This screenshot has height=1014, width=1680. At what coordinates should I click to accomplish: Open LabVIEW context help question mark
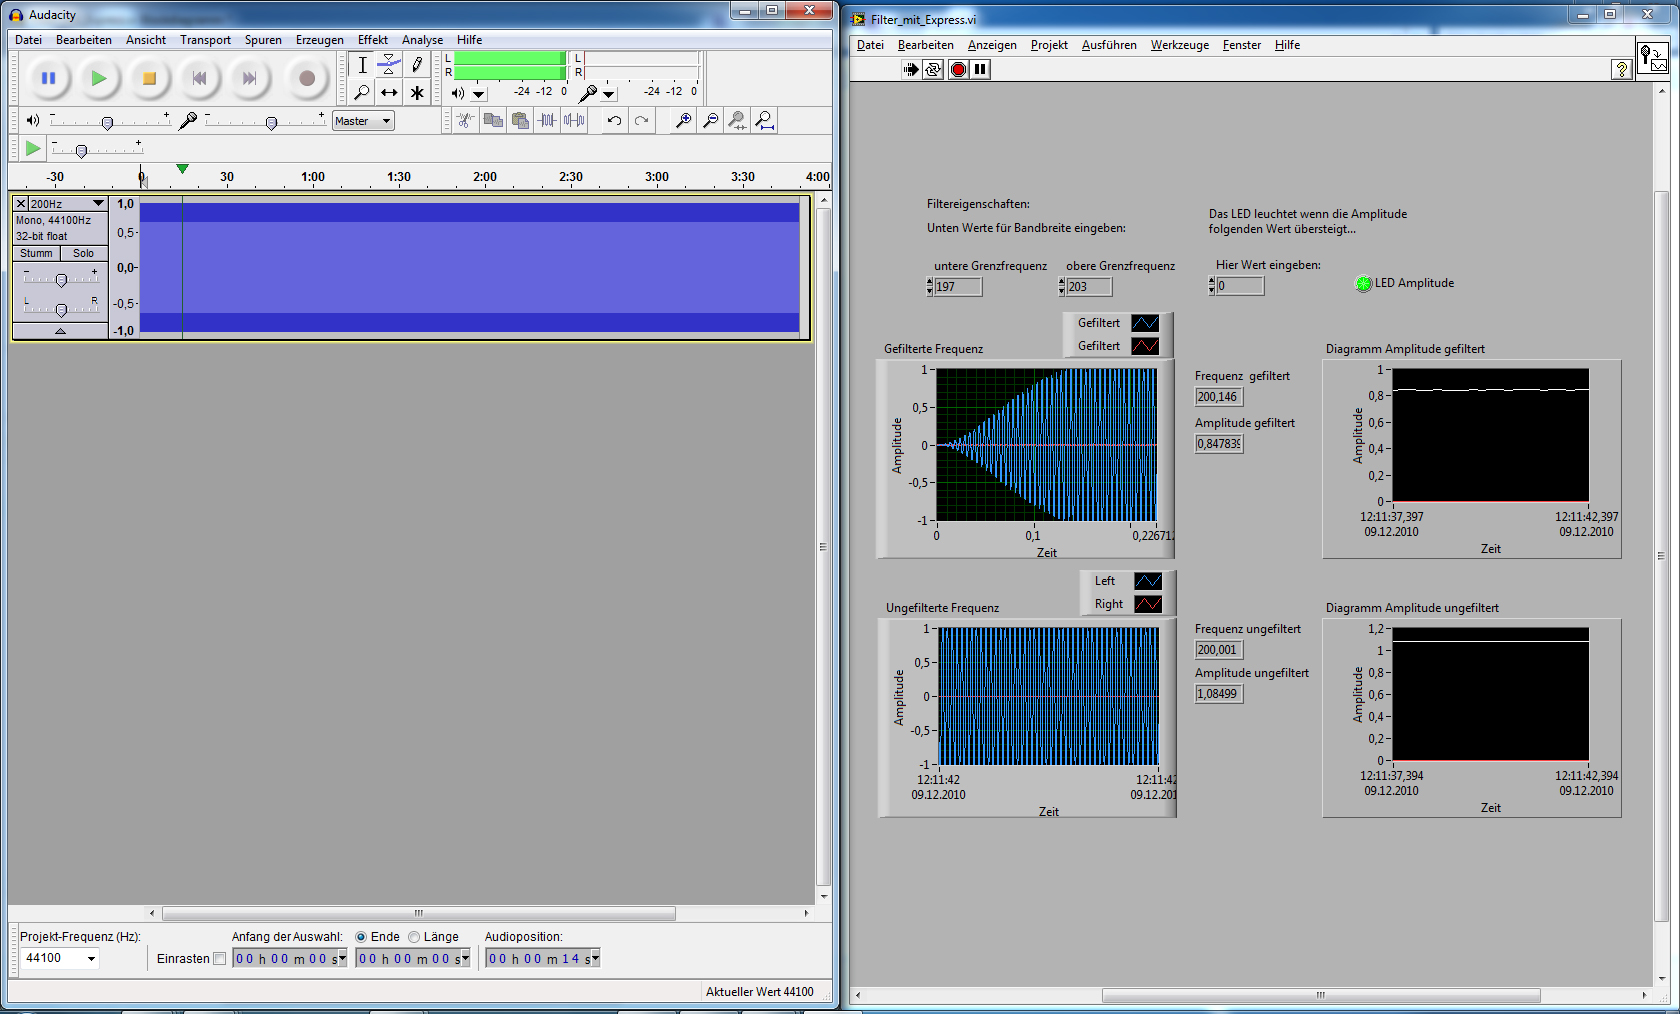[1622, 69]
